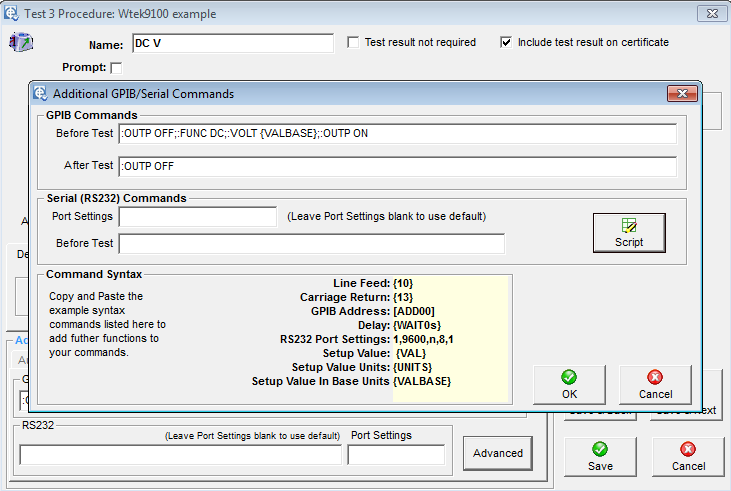Click the Test 3 Procedure window title icon

13,14
